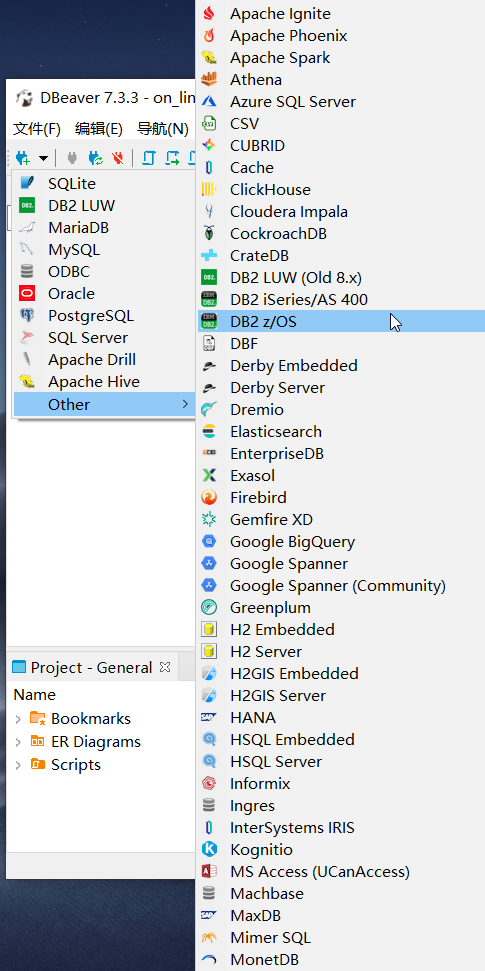Close the Project - General tab
This screenshot has width=485, height=971.
(x=164, y=667)
